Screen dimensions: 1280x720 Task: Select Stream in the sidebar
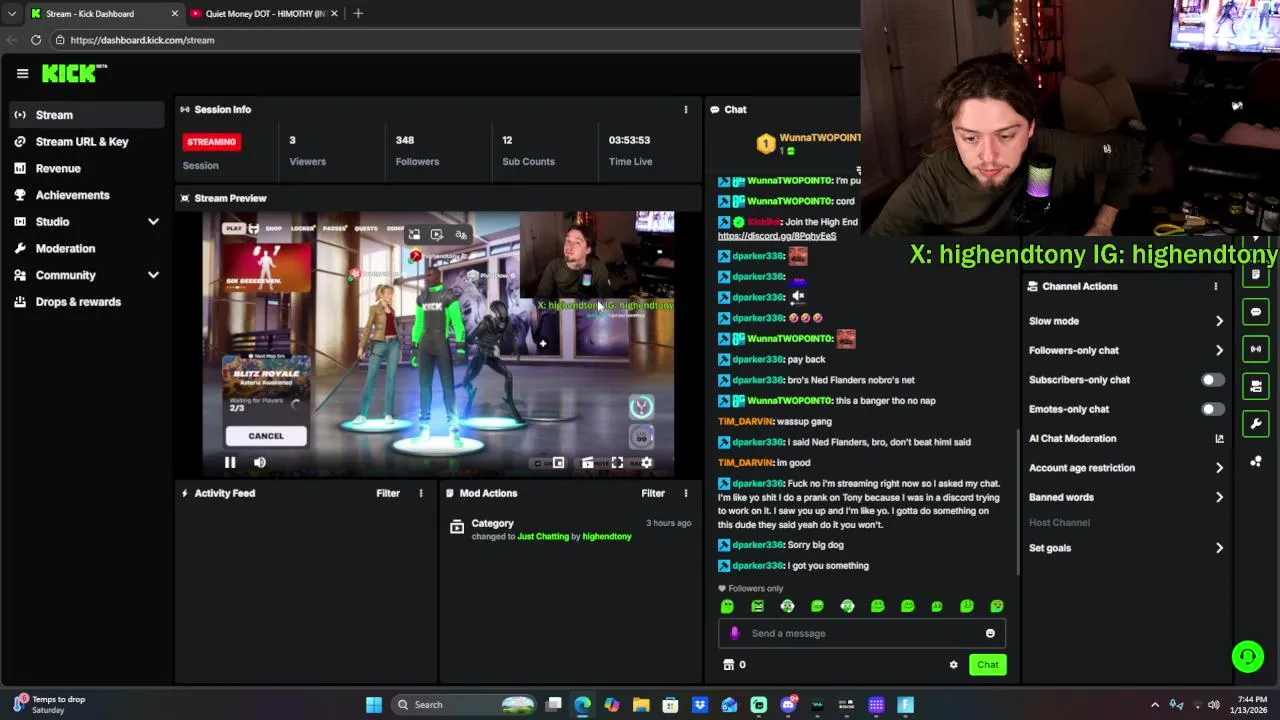coord(88,115)
